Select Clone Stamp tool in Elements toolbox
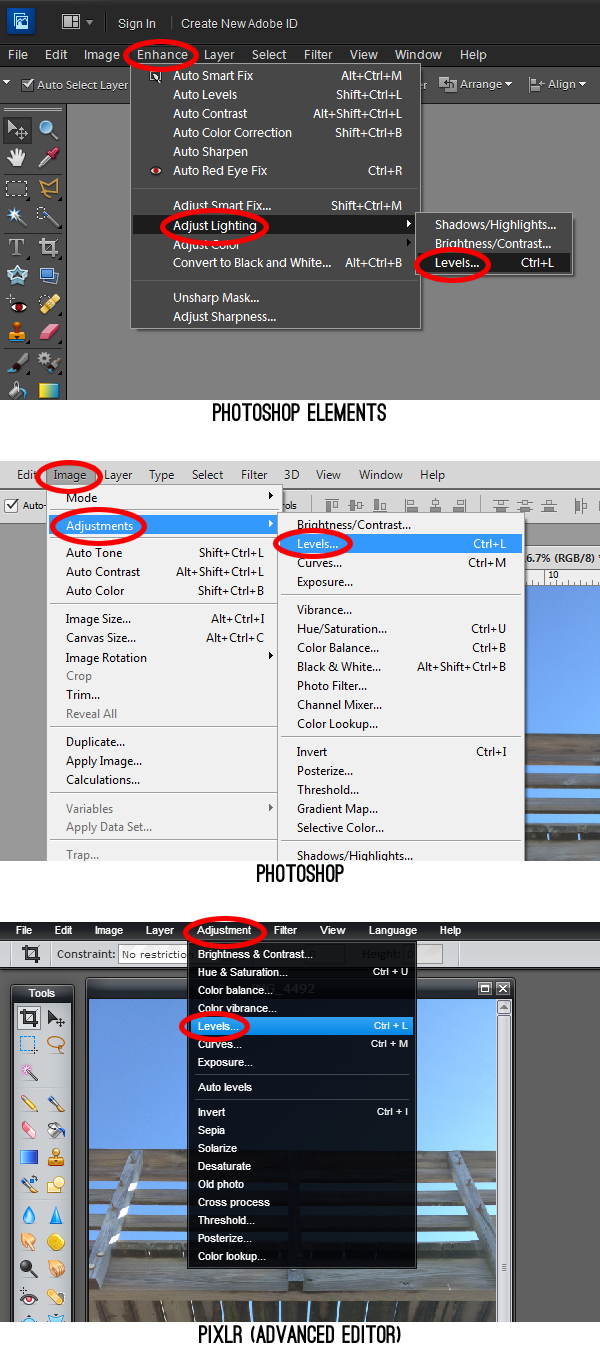 (17, 333)
